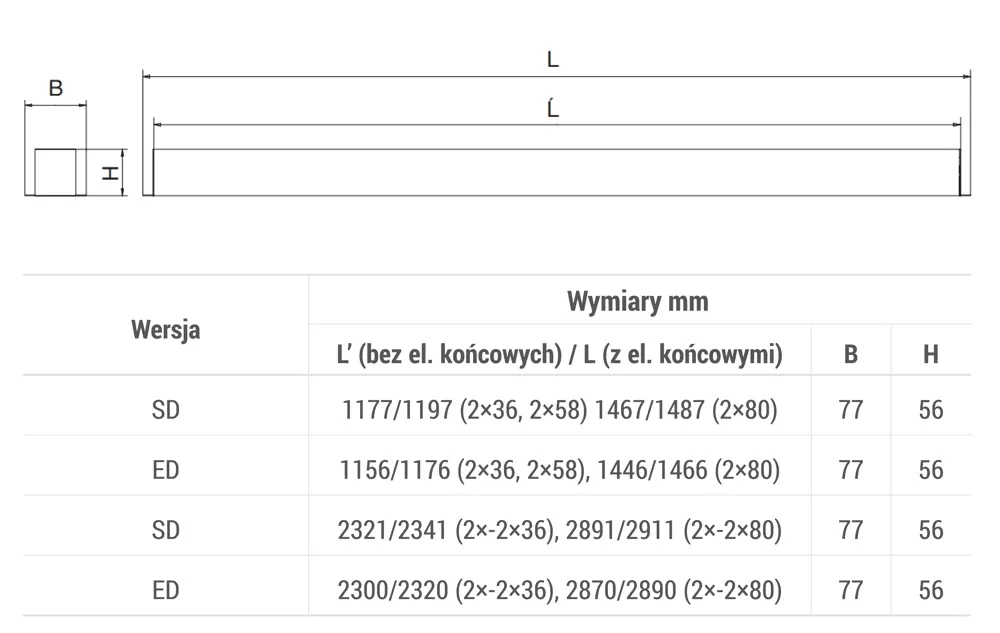
Task: Select the L' / L column header
Action: [x=559, y=354]
